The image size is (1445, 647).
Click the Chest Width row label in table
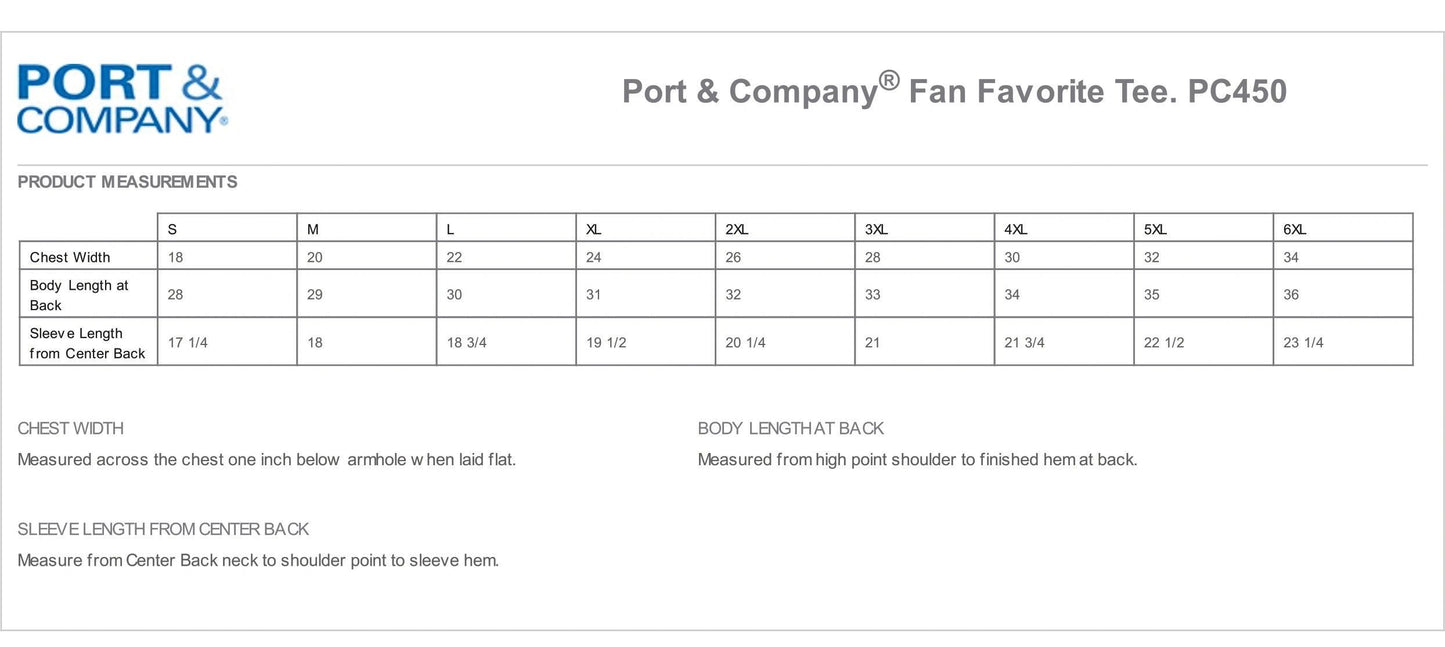click(x=70, y=257)
